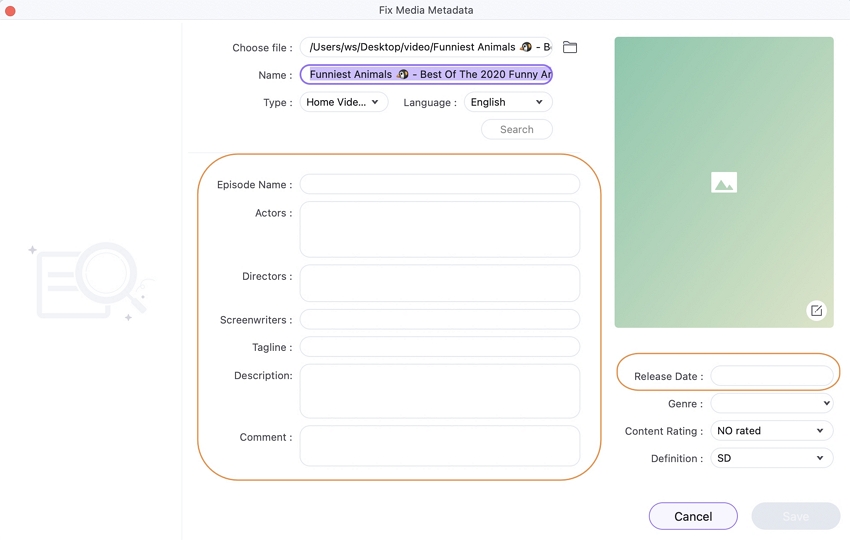The height and width of the screenshot is (540, 850).
Task: Focus the Name text field
Action: pyautogui.click(x=426, y=74)
